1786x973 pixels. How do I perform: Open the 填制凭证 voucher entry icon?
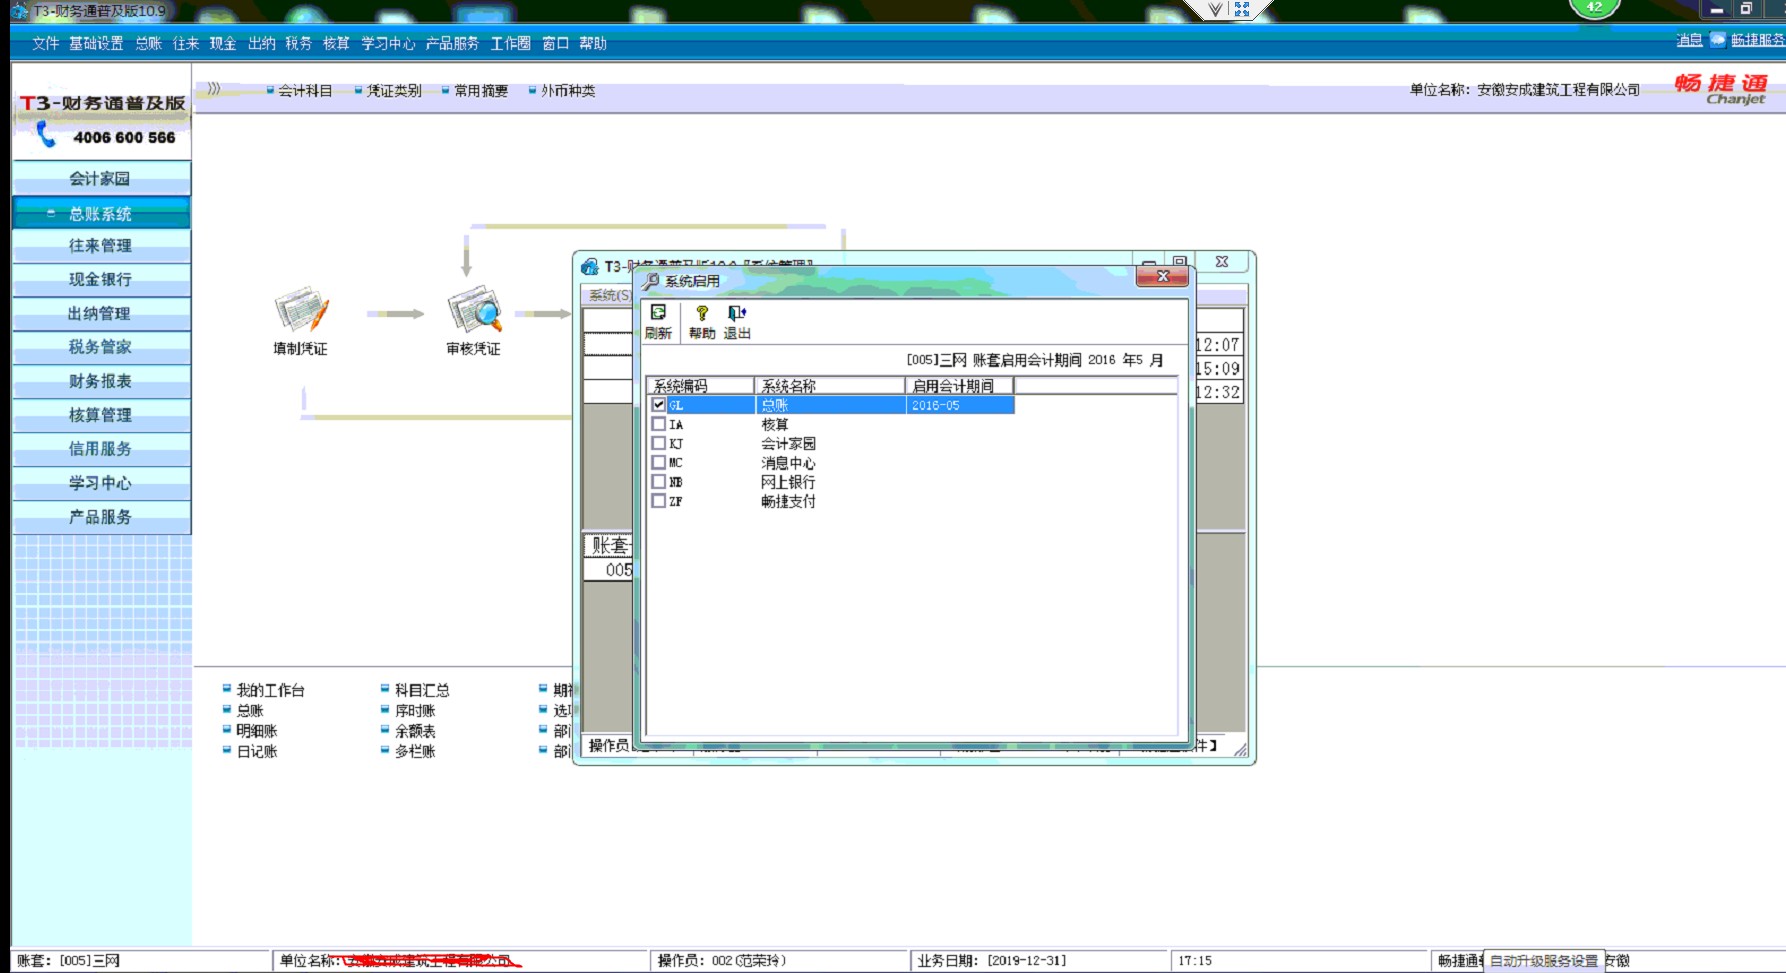pyautogui.click(x=300, y=311)
